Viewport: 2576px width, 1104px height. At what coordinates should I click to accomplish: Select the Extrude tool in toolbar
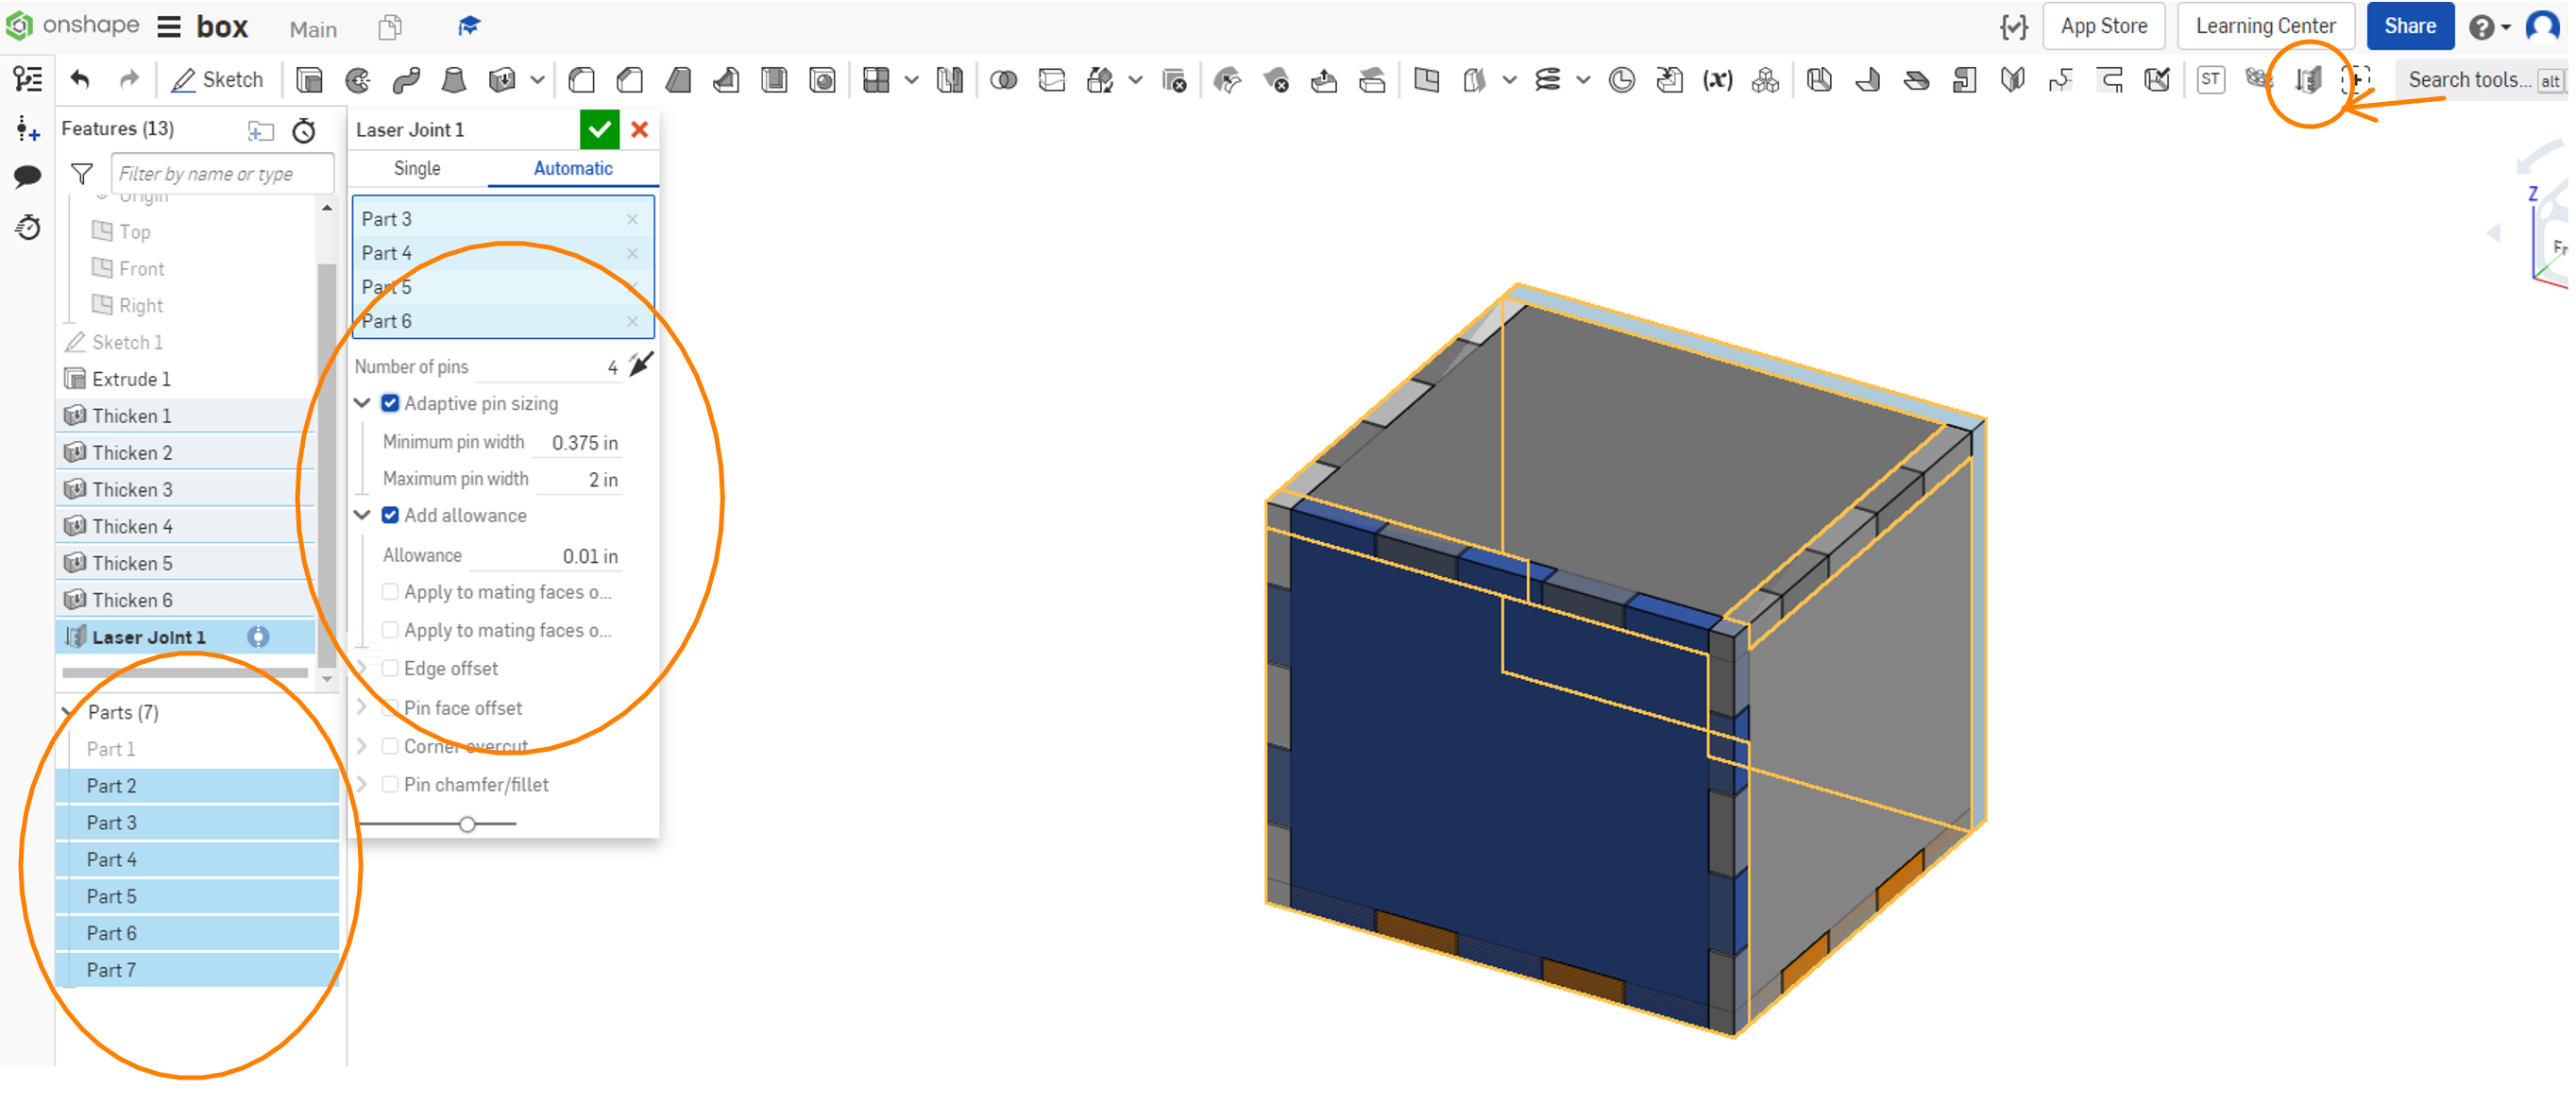pos(310,80)
